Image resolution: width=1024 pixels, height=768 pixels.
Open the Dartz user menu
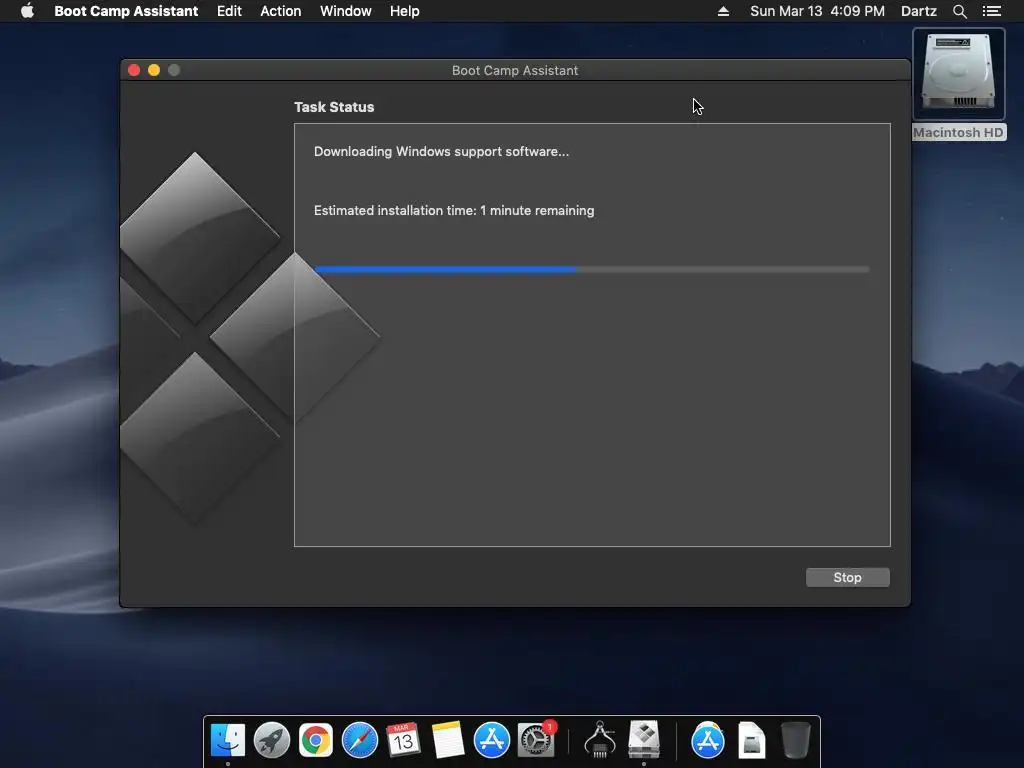[918, 11]
